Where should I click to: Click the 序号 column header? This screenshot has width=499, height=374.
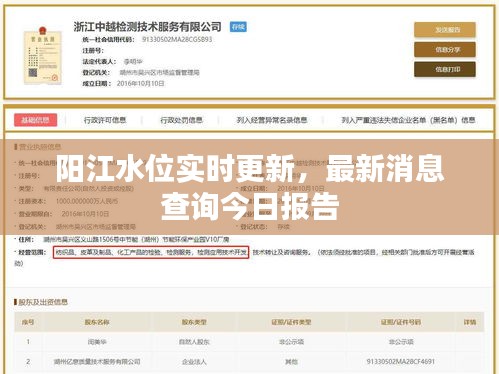28,322
